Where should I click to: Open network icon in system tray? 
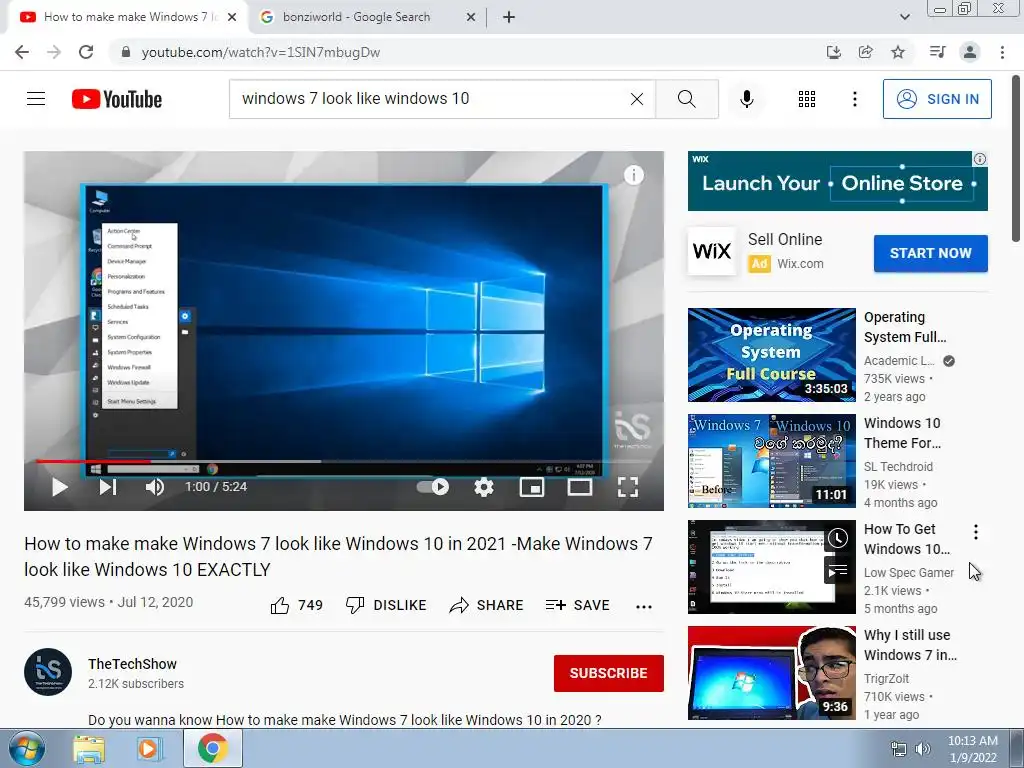pos(899,749)
